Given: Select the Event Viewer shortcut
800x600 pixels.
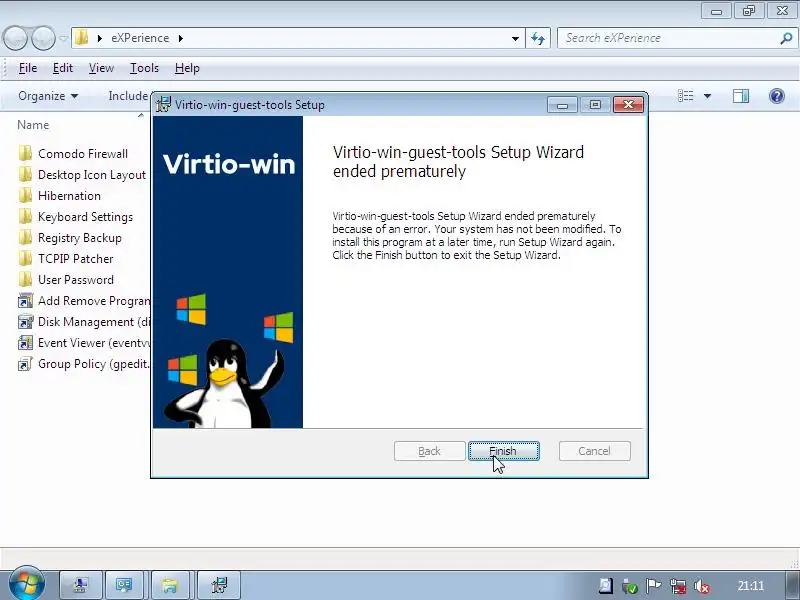Looking at the screenshot, I should [94, 343].
